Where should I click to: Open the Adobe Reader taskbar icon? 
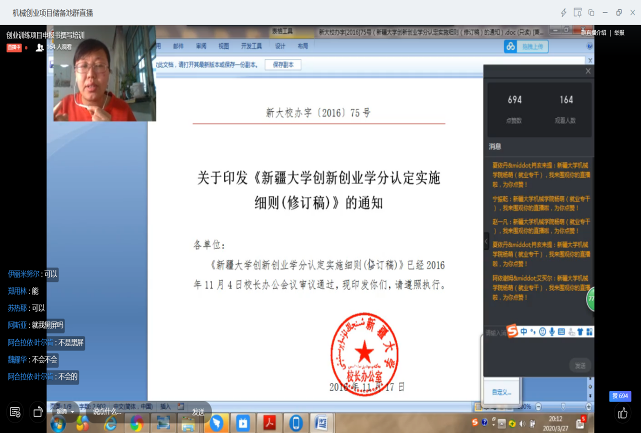coord(269,423)
